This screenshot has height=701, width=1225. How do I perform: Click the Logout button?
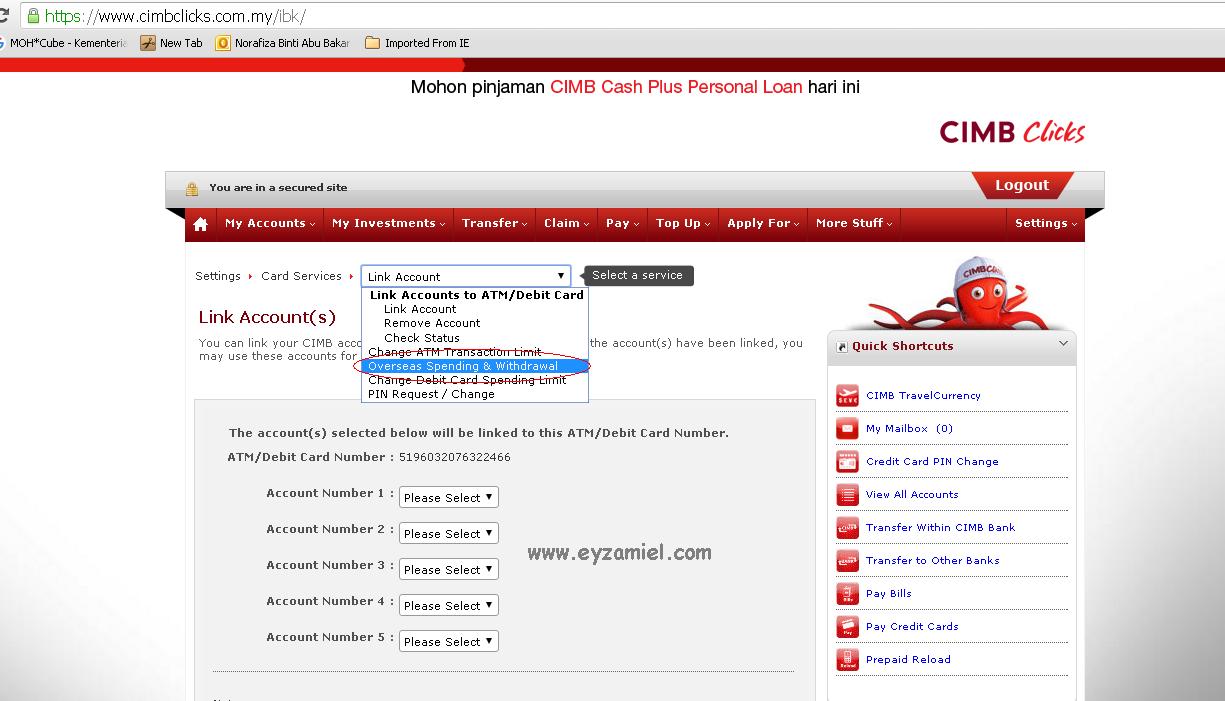point(1022,185)
